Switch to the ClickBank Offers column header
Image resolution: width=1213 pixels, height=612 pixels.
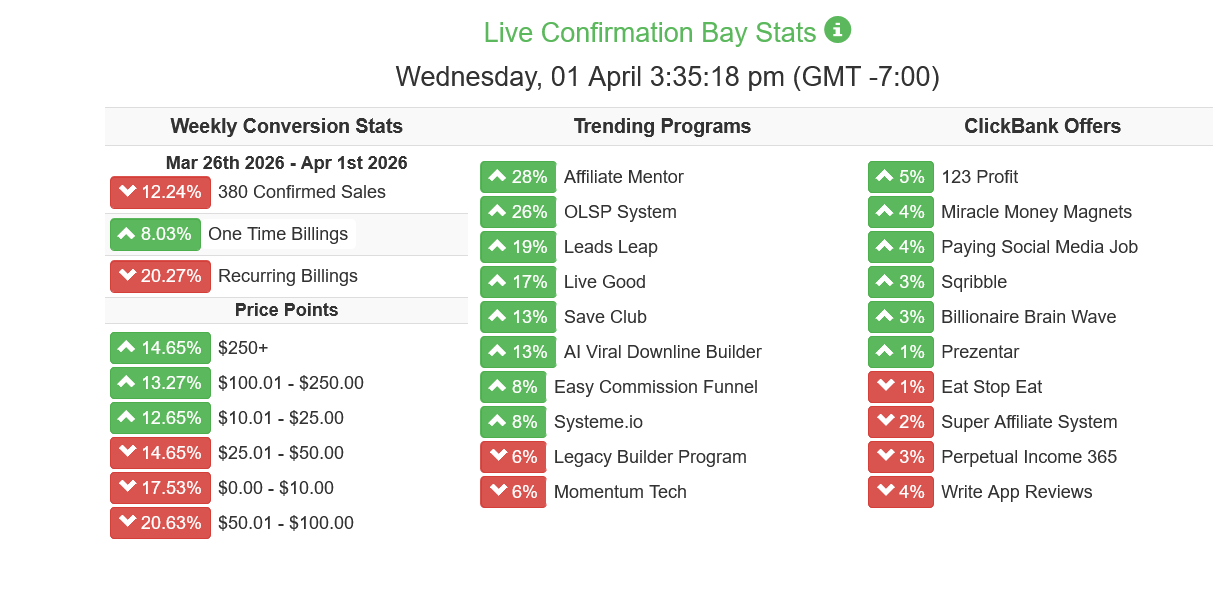point(1043,126)
